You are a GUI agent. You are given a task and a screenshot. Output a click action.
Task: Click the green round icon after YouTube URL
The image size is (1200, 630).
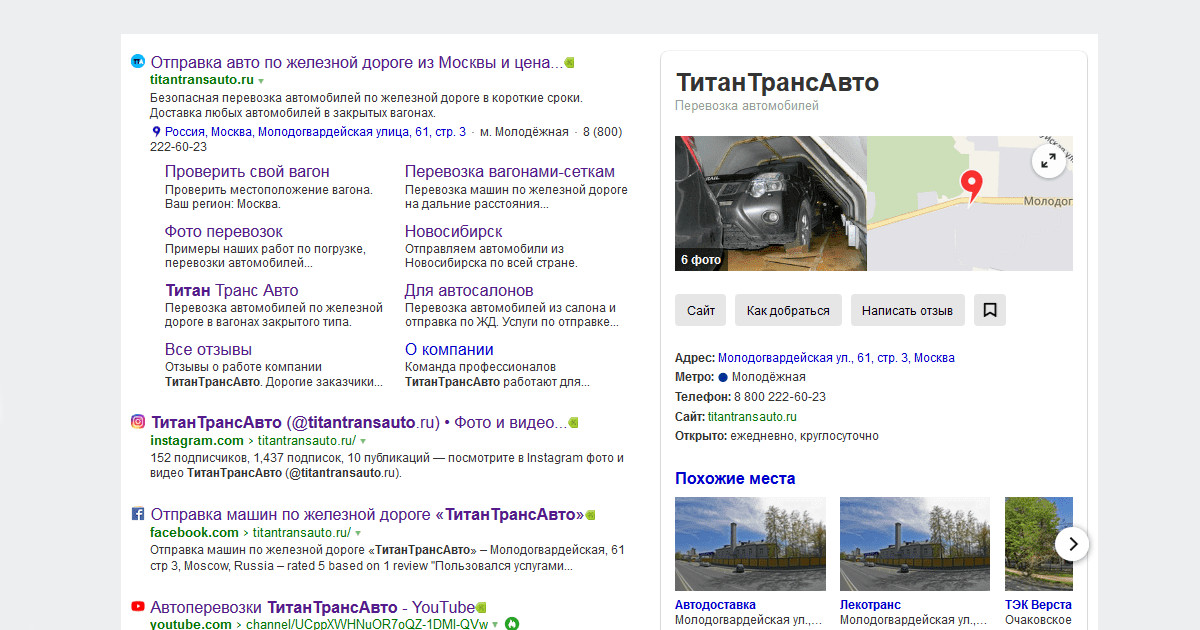(x=512, y=625)
